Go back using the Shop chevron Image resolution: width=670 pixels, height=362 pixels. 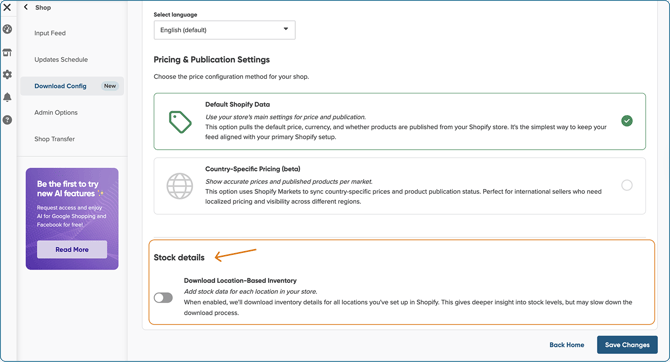click(x=26, y=7)
